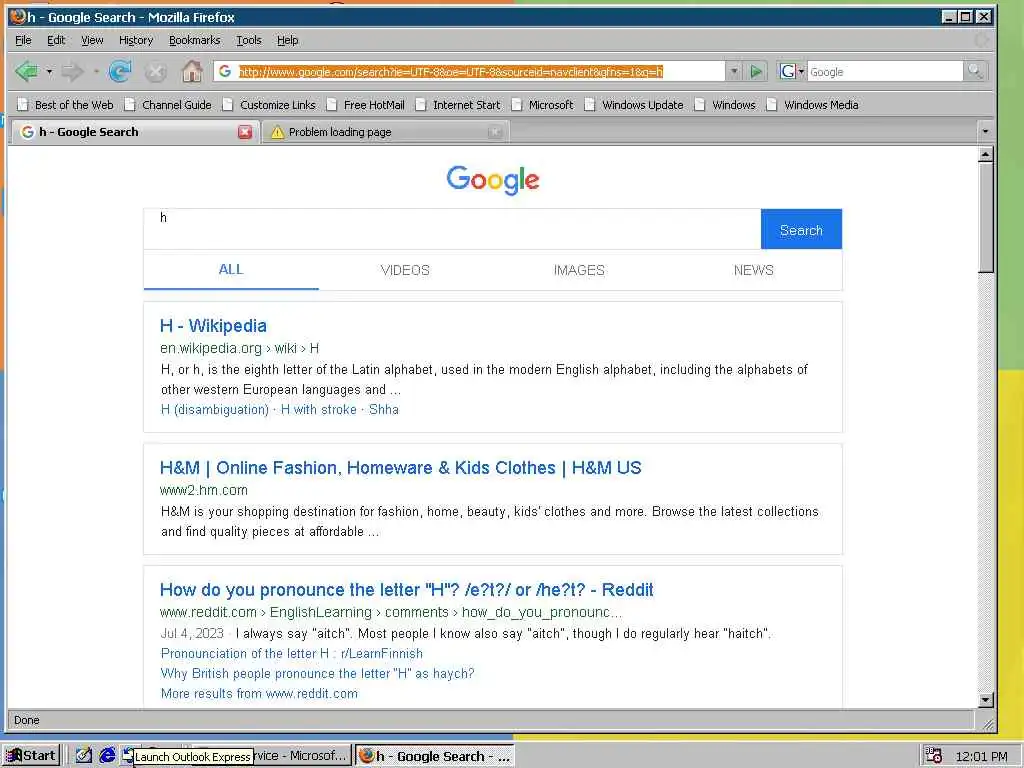This screenshot has height=768, width=1024.
Task: Open the 'Microsoft' bookmark
Action: (x=543, y=104)
